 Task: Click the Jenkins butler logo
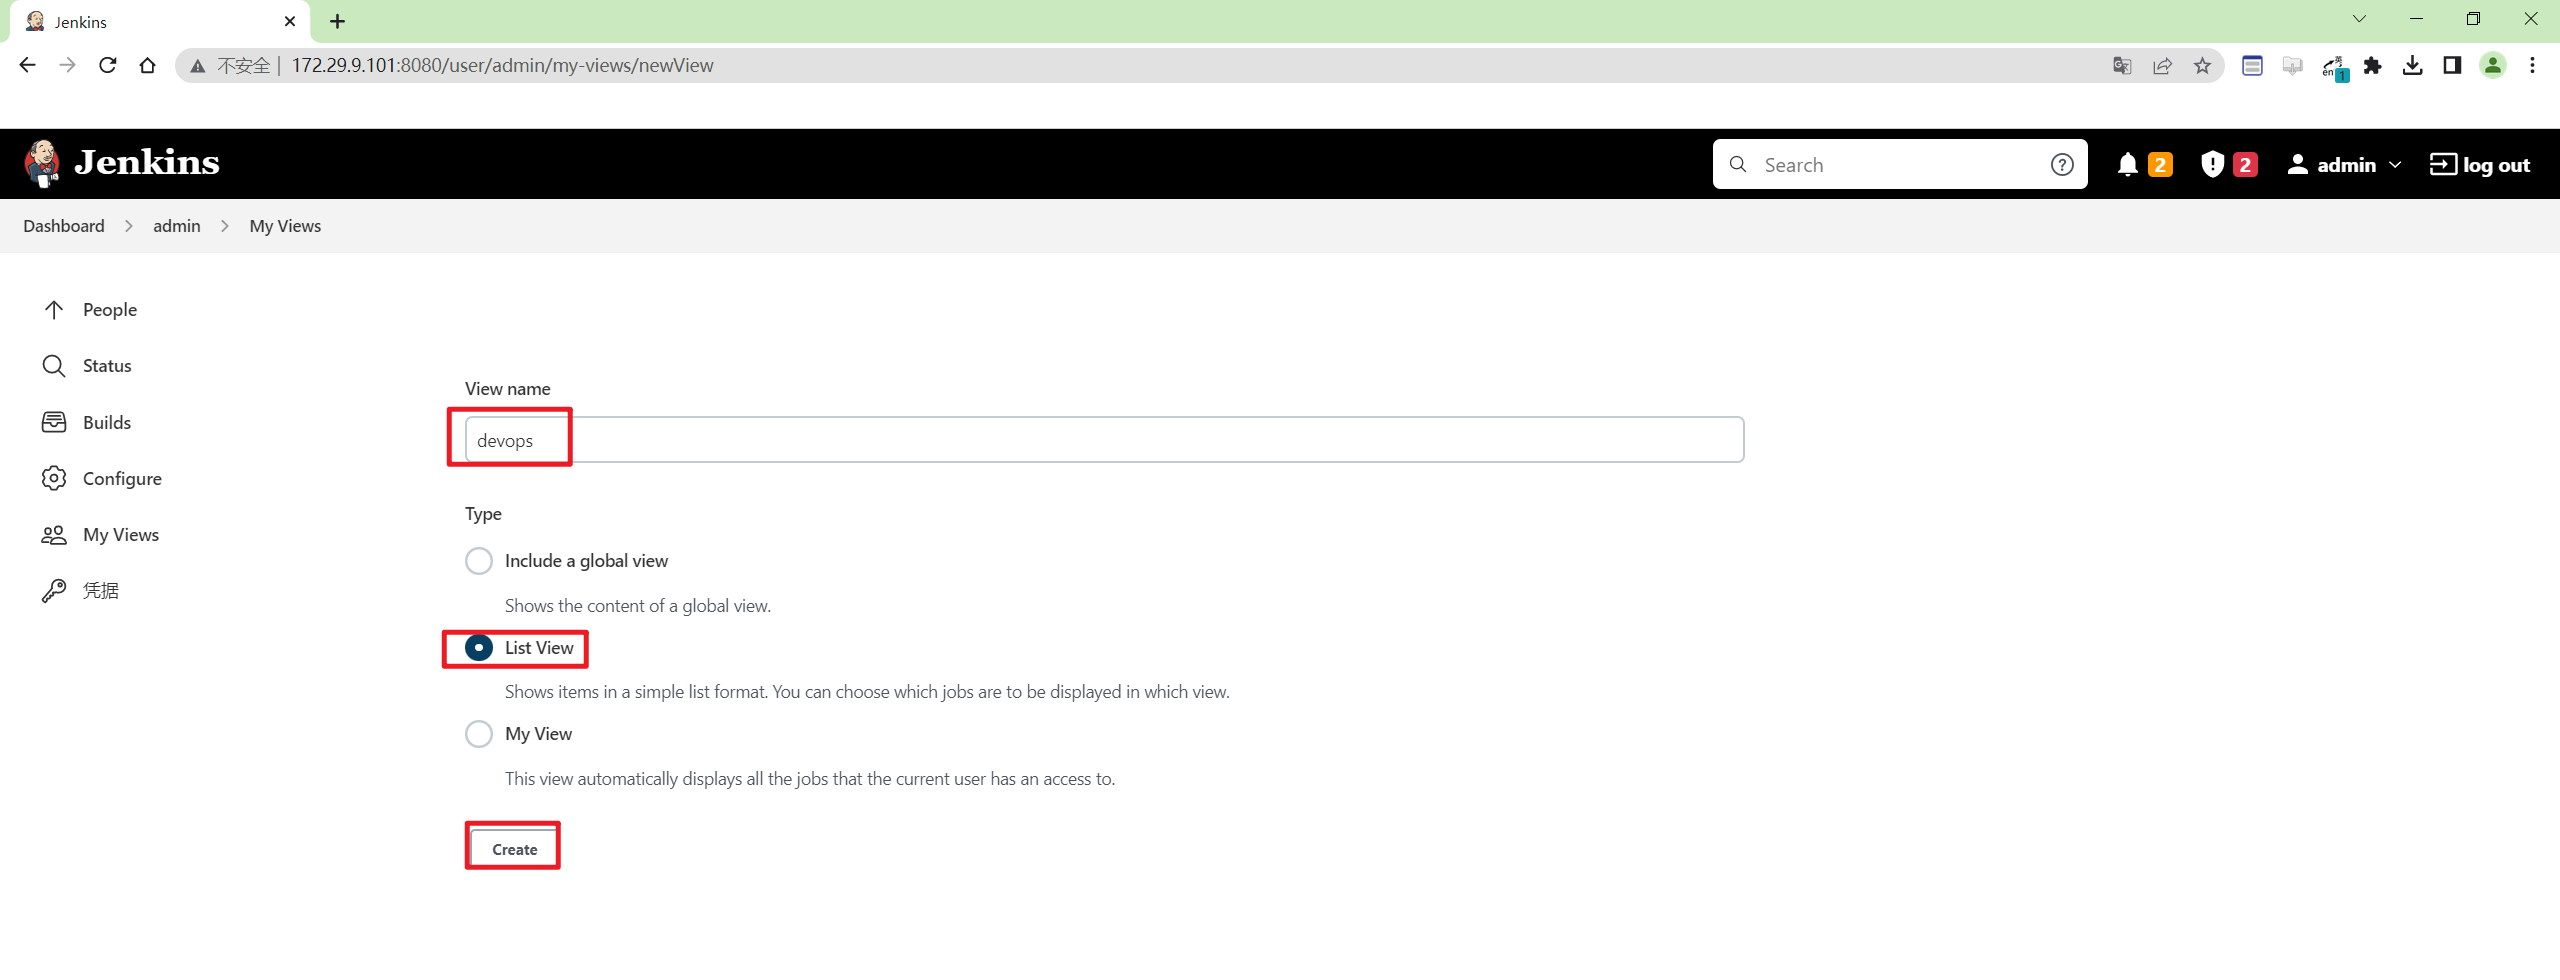(42, 164)
